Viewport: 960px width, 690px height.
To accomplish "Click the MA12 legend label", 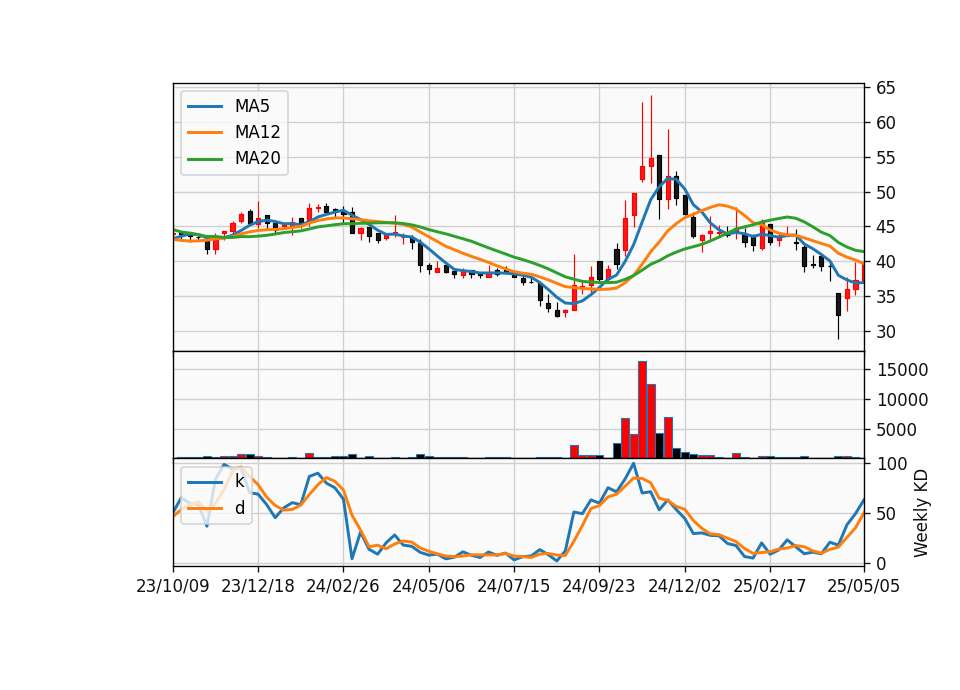I will coord(257,132).
